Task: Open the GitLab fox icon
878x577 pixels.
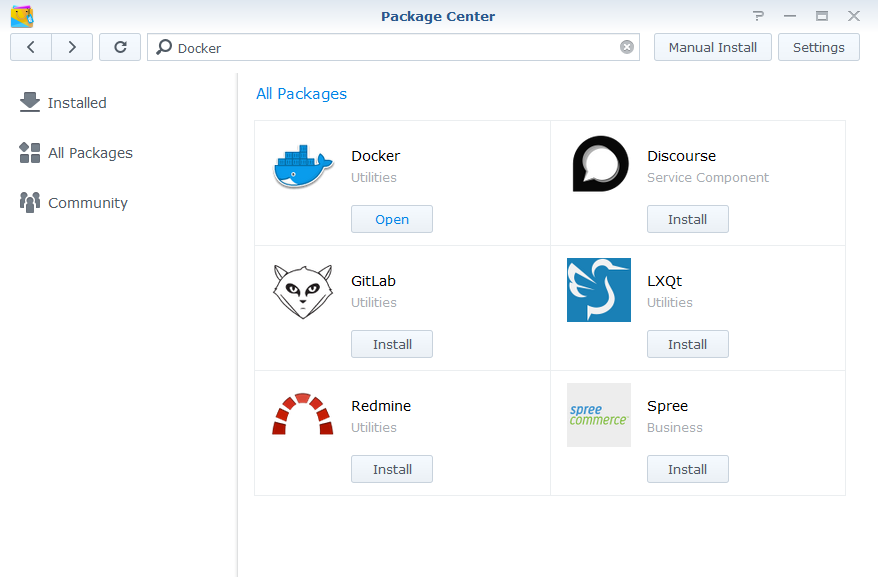Action: coord(303,292)
